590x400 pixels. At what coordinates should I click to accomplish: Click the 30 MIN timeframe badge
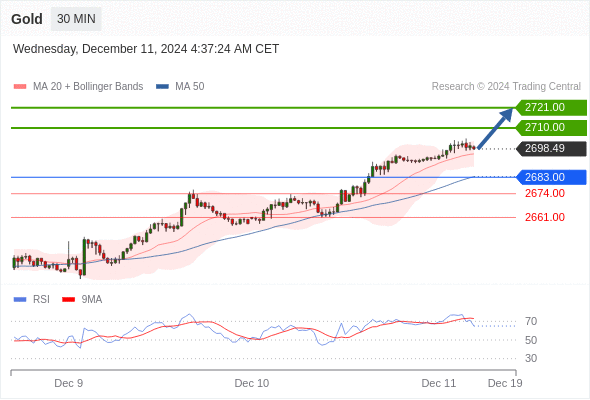[x=76, y=19]
